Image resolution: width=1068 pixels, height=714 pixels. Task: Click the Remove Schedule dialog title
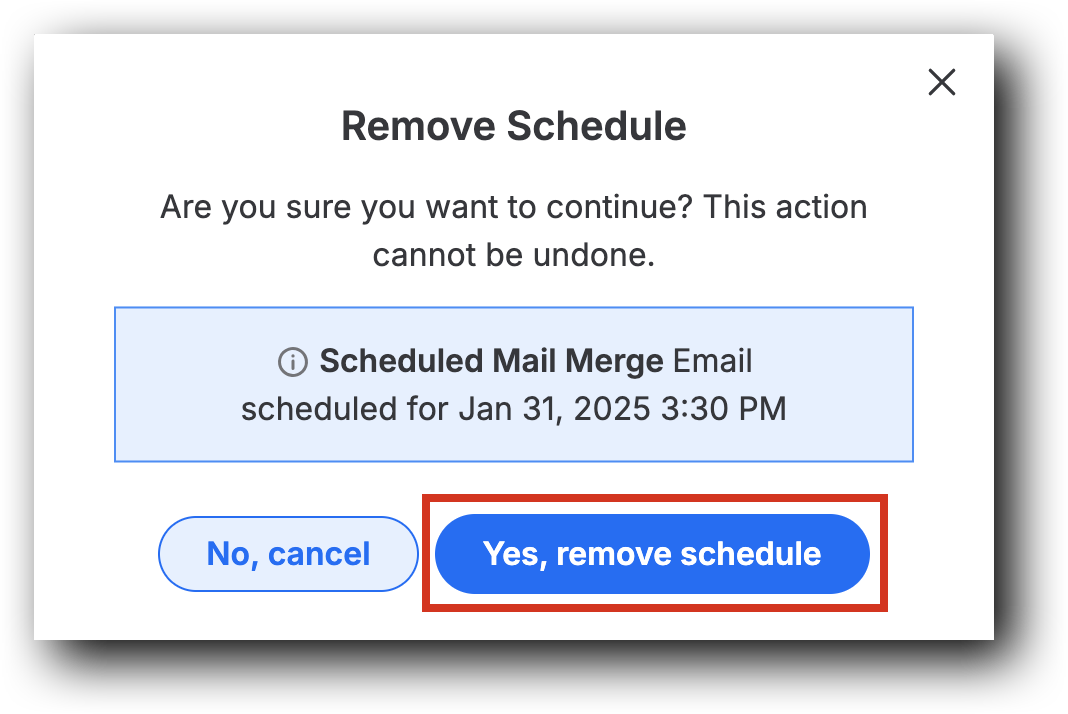(514, 126)
